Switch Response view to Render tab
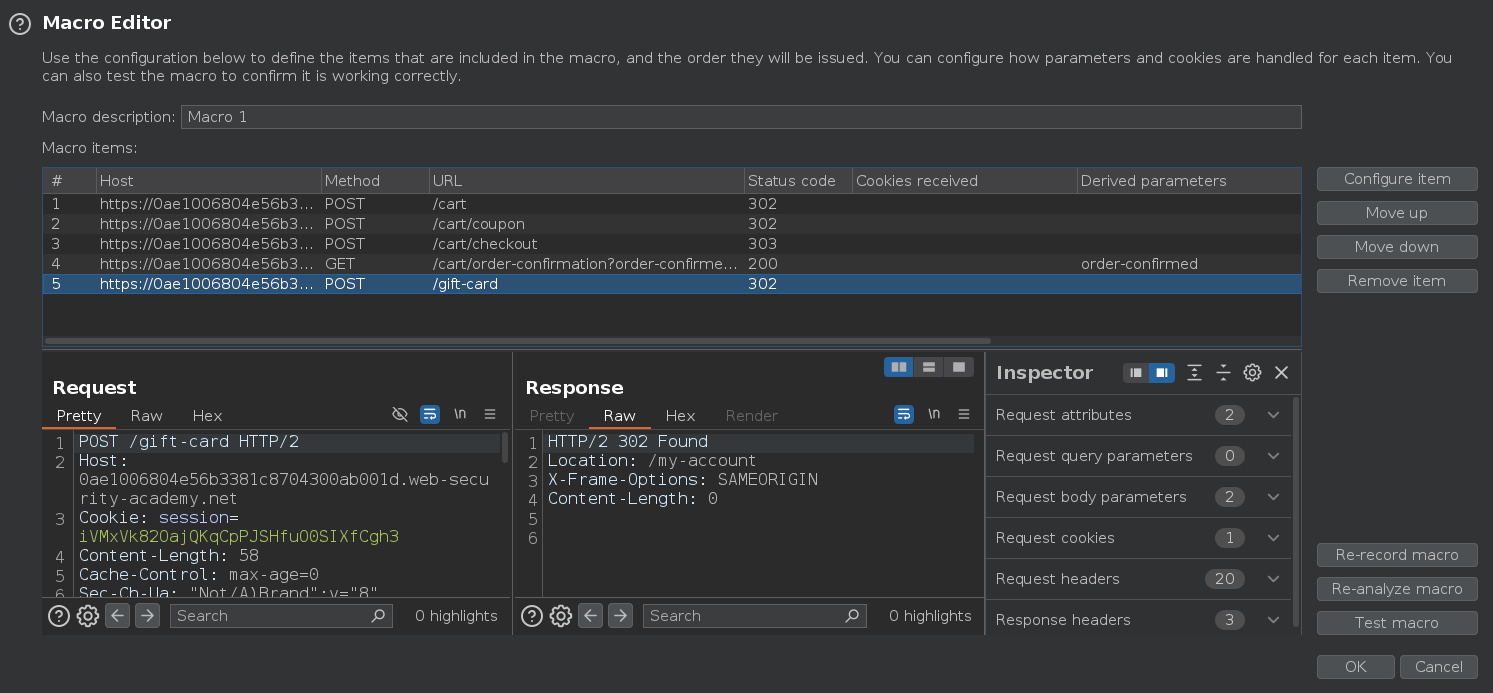The width and height of the screenshot is (1493, 693). coord(751,416)
